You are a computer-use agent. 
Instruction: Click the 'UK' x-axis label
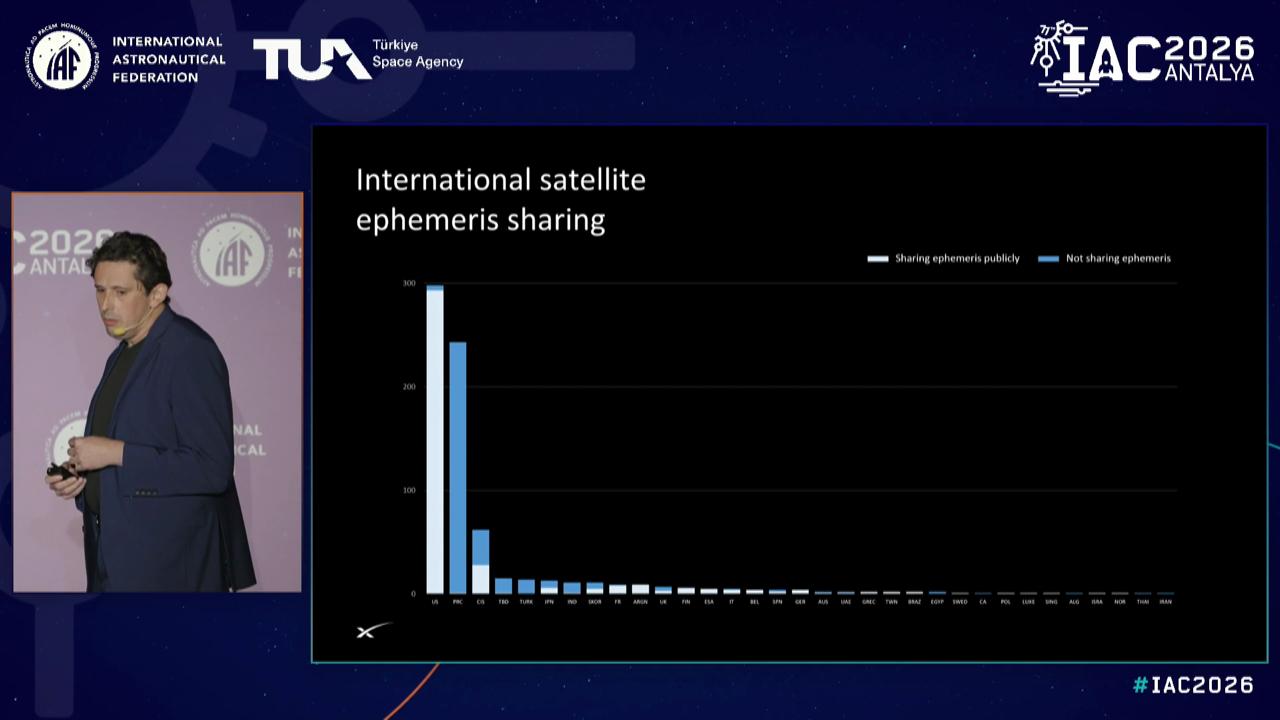tap(663, 602)
